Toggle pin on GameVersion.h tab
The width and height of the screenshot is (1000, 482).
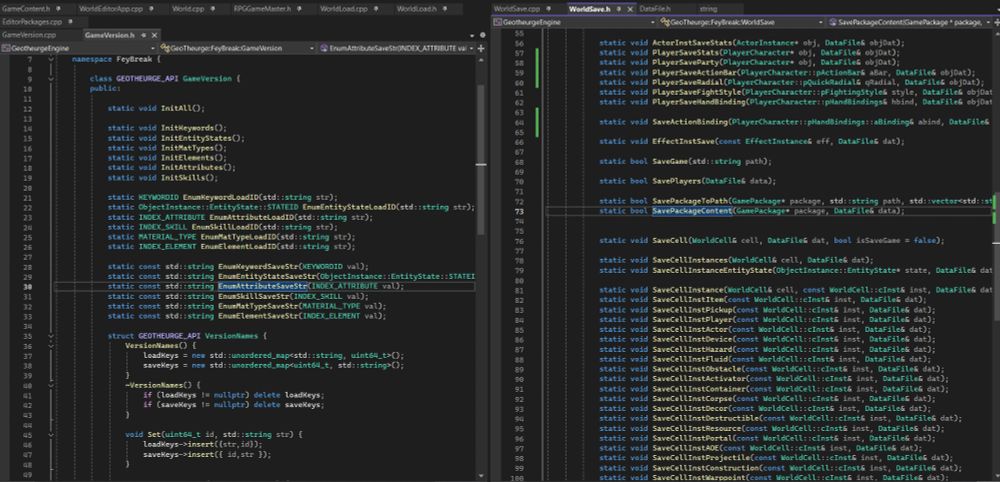point(143,35)
